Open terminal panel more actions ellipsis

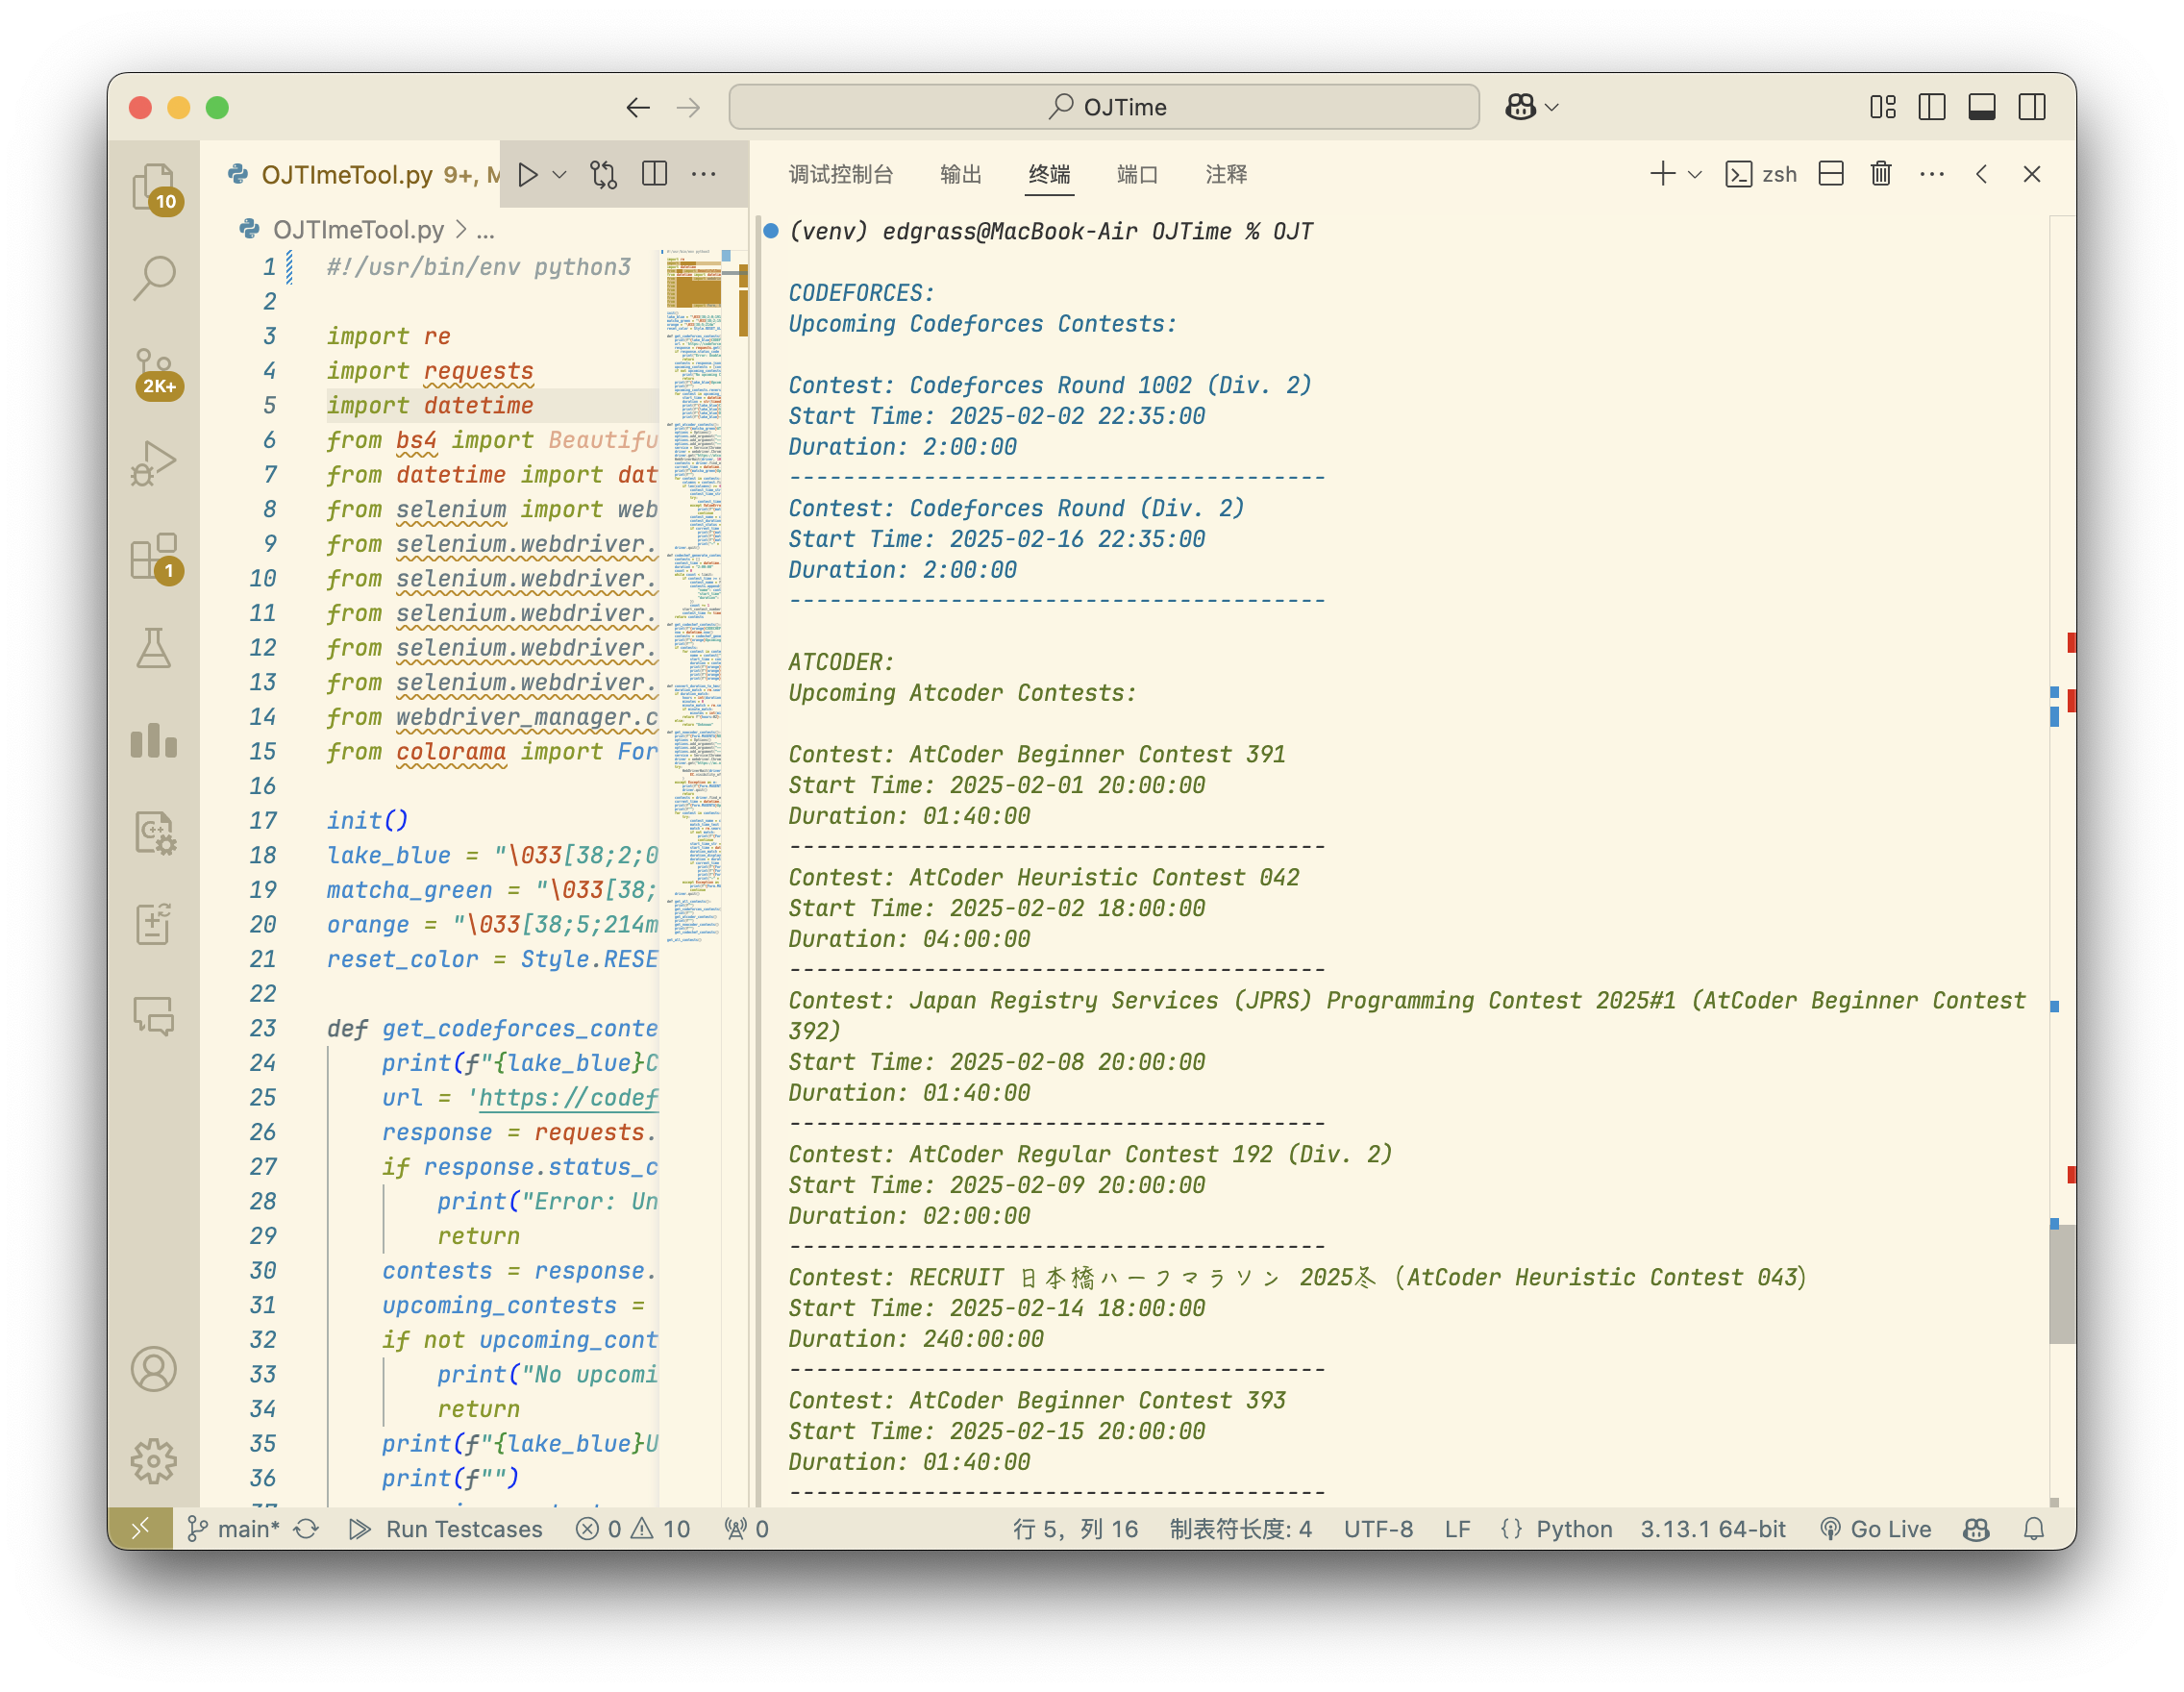[1932, 175]
